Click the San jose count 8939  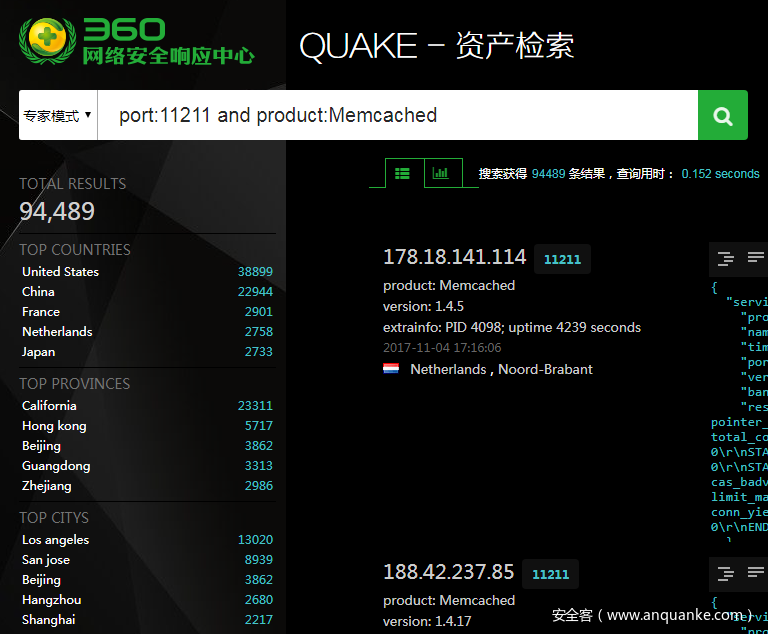[x=259, y=560]
